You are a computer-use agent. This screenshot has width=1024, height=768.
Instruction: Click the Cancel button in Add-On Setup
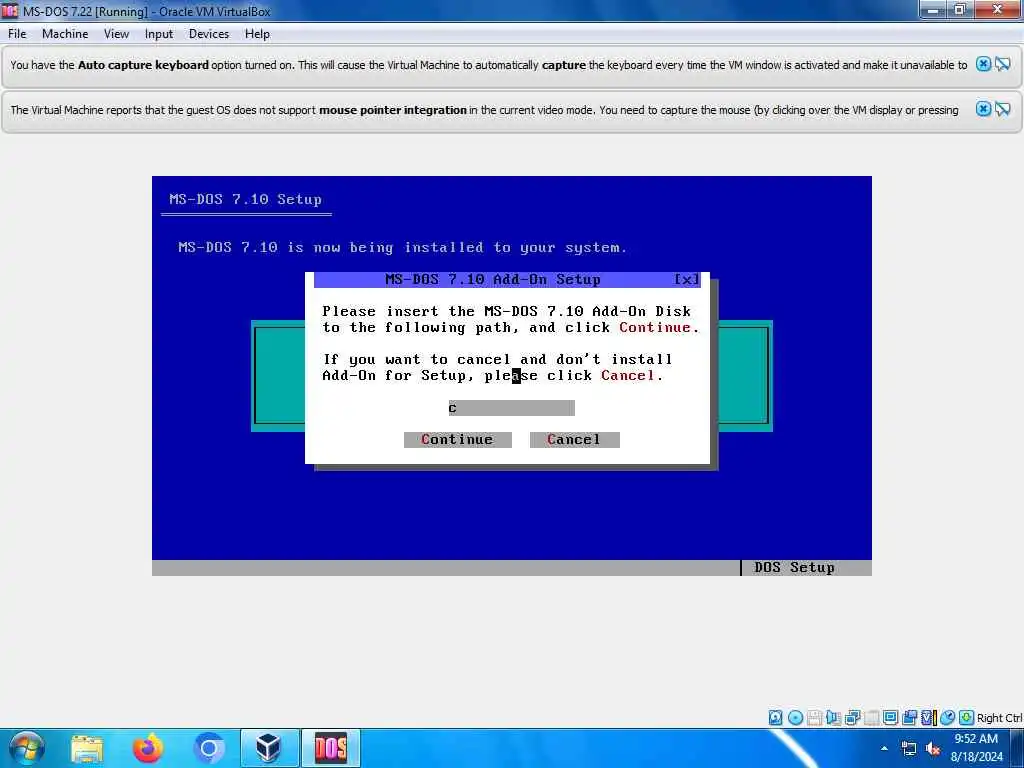[x=574, y=440]
